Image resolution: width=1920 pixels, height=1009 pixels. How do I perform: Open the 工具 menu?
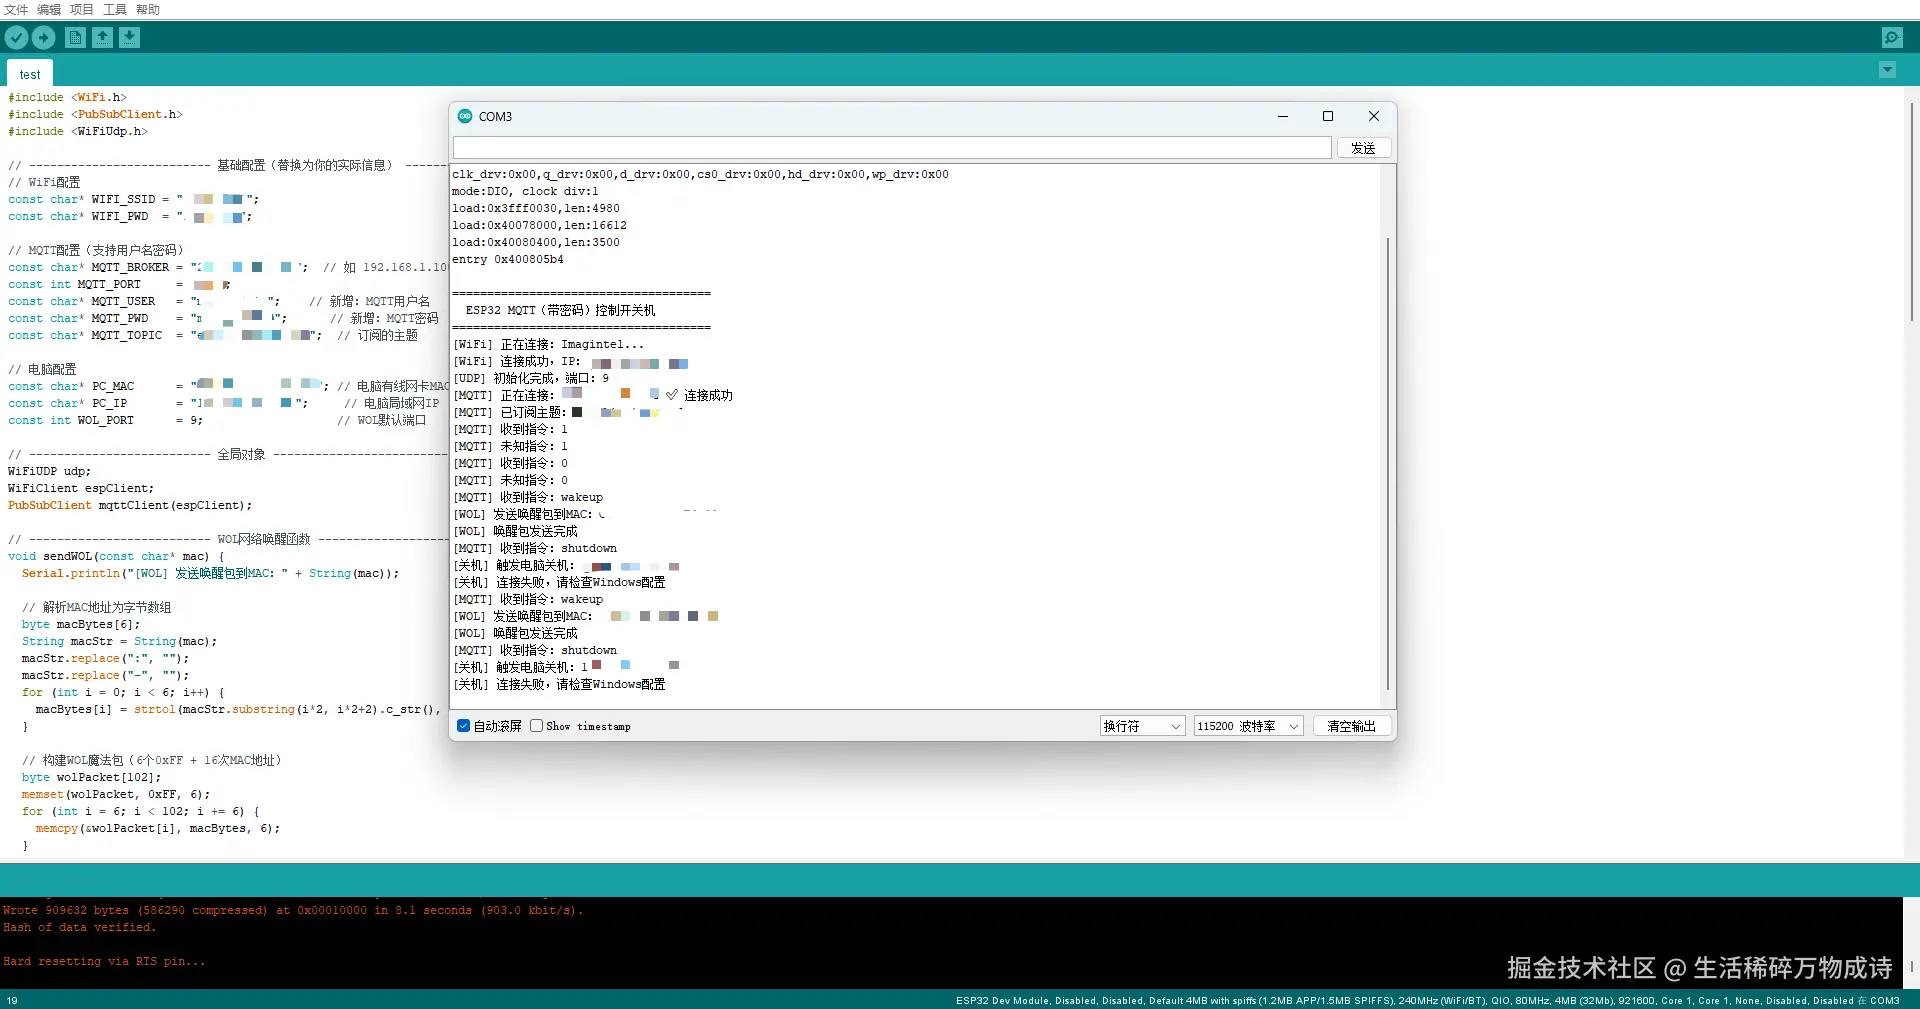[x=115, y=9]
